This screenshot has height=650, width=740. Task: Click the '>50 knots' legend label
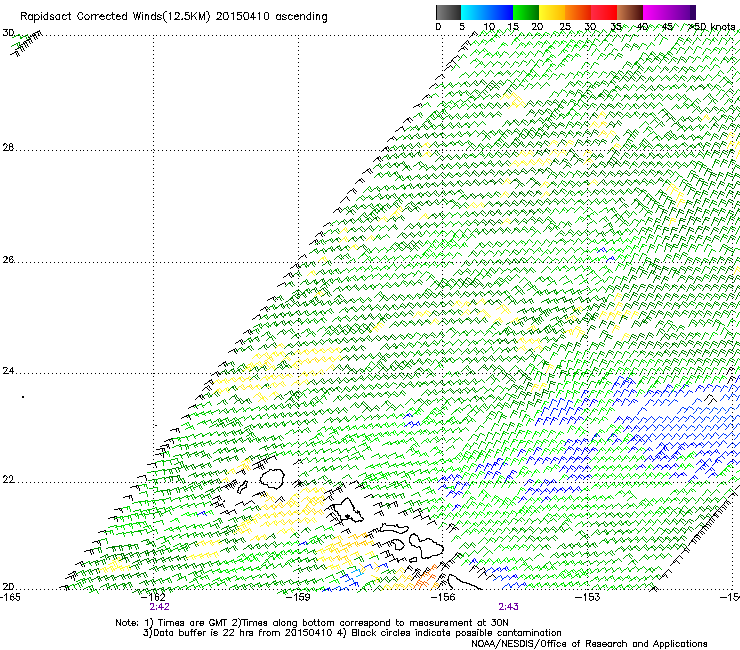712,27
